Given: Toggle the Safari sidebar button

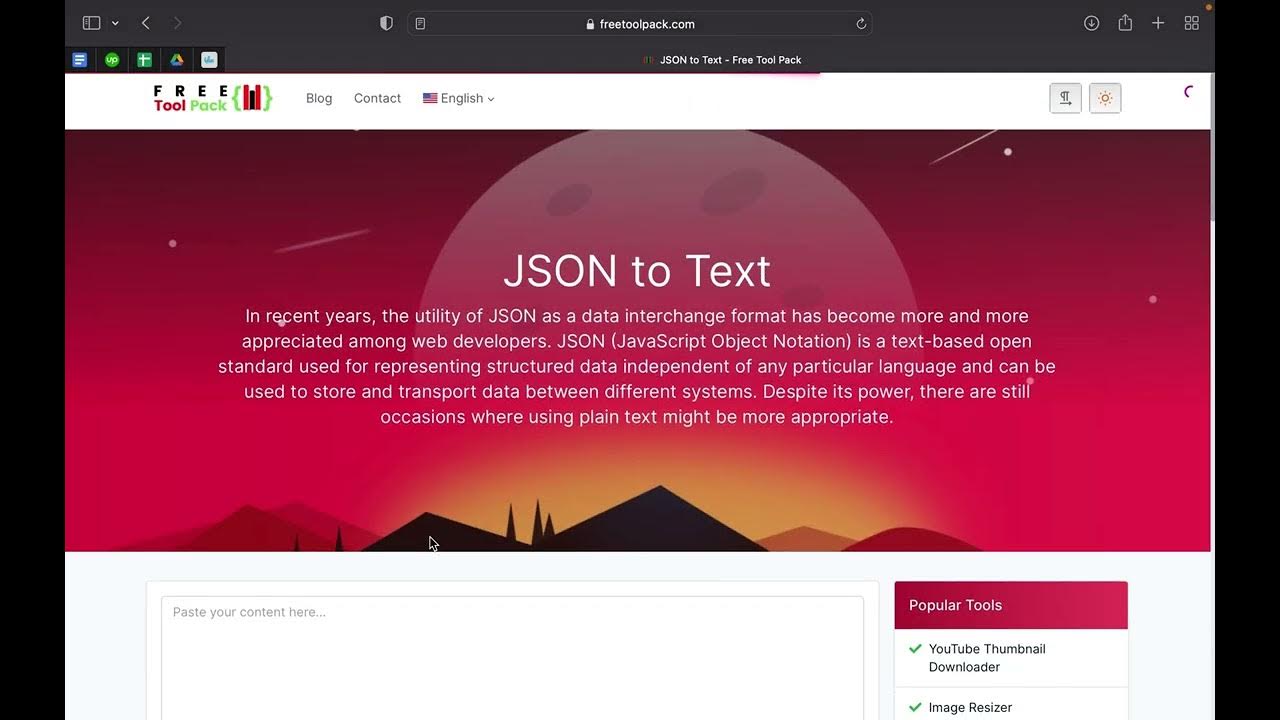Looking at the screenshot, I should 91,23.
